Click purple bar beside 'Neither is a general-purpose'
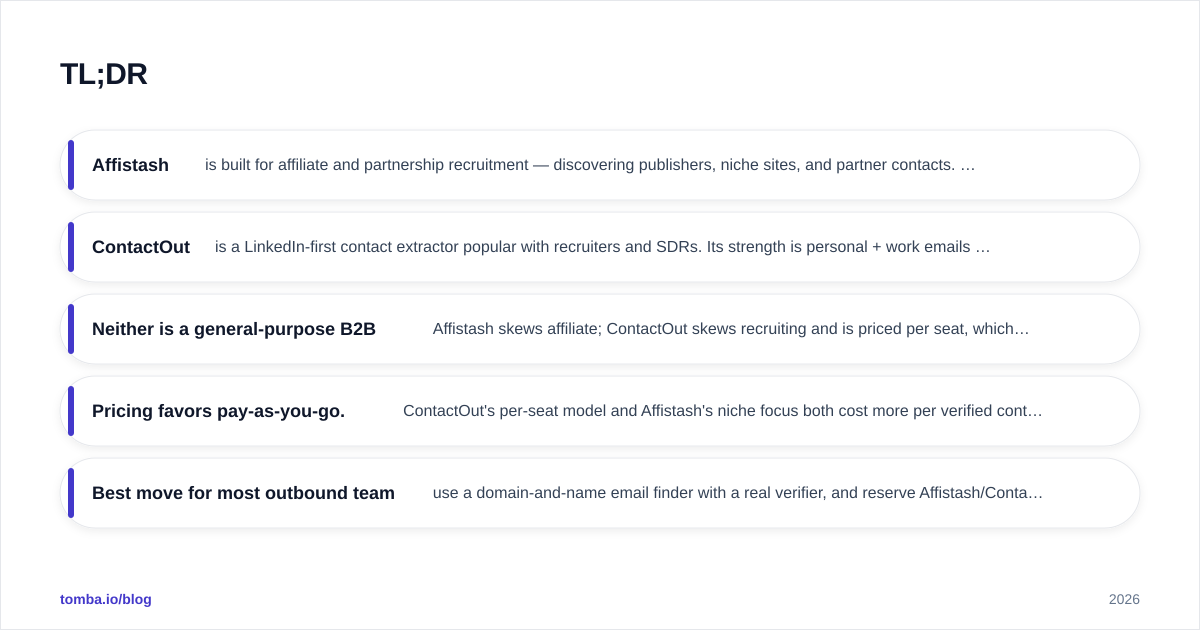 (71, 329)
